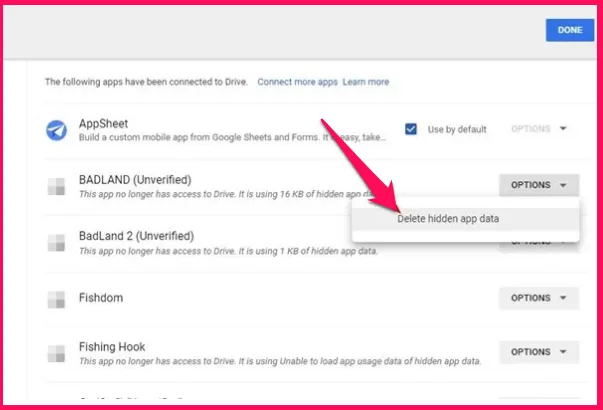Click the BadLand 2 (Unverified) app name
The image size is (603, 410).
pos(136,236)
